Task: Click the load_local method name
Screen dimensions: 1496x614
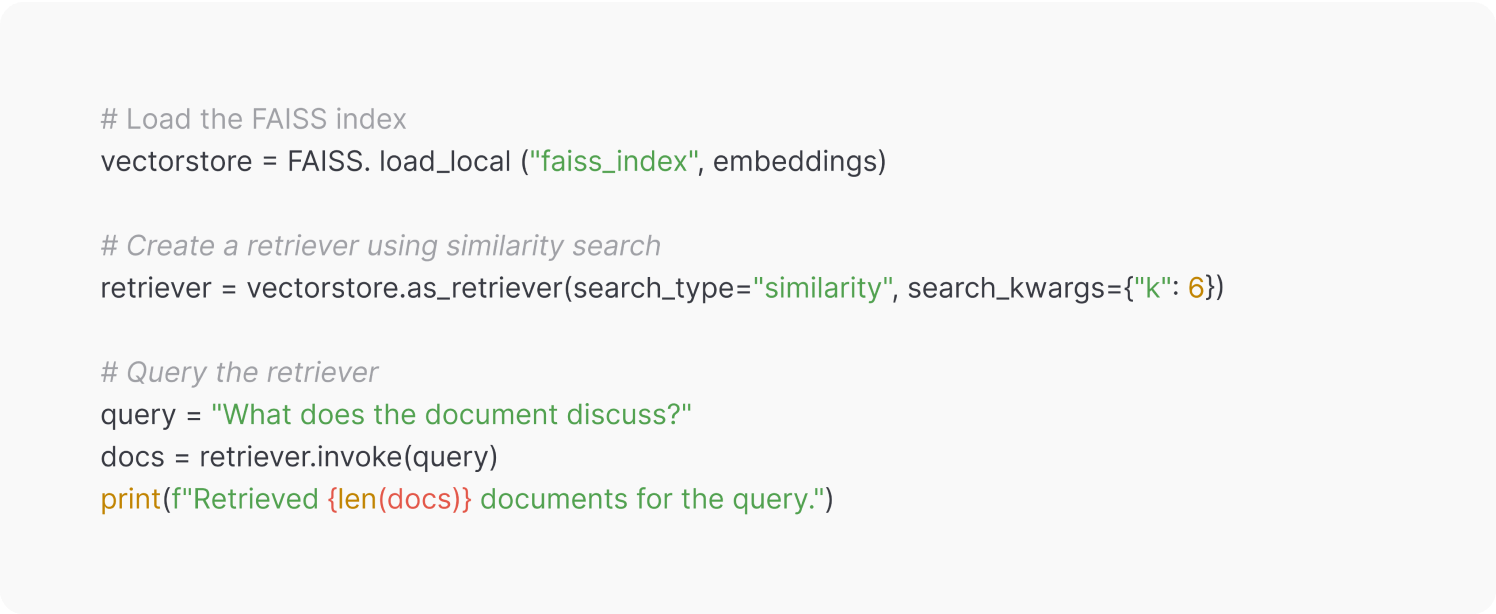Action: (444, 162)
